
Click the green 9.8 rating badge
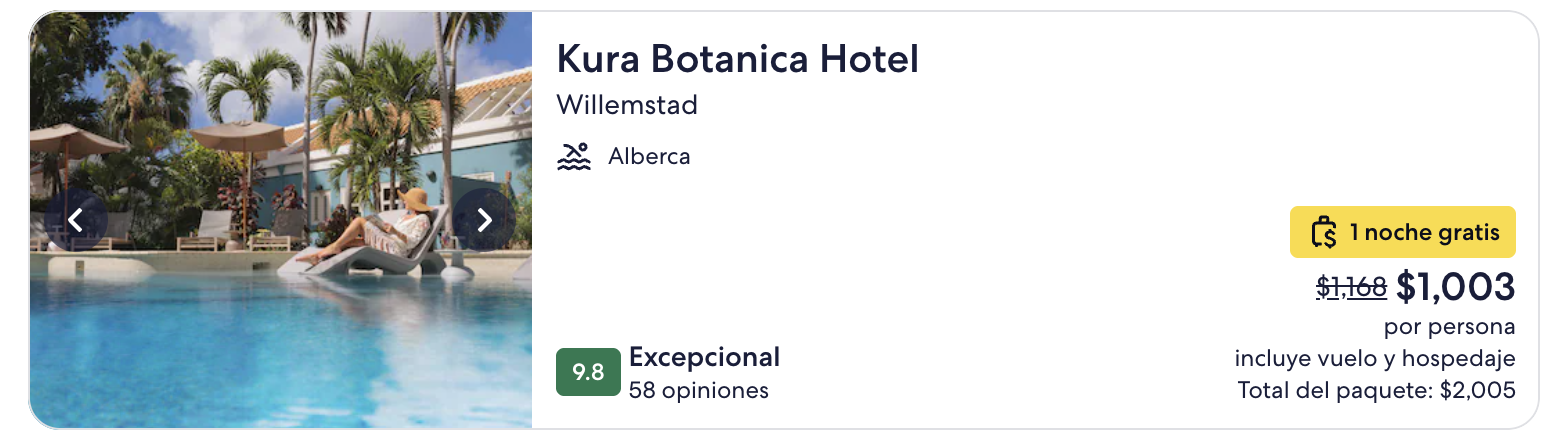[588, 372]
